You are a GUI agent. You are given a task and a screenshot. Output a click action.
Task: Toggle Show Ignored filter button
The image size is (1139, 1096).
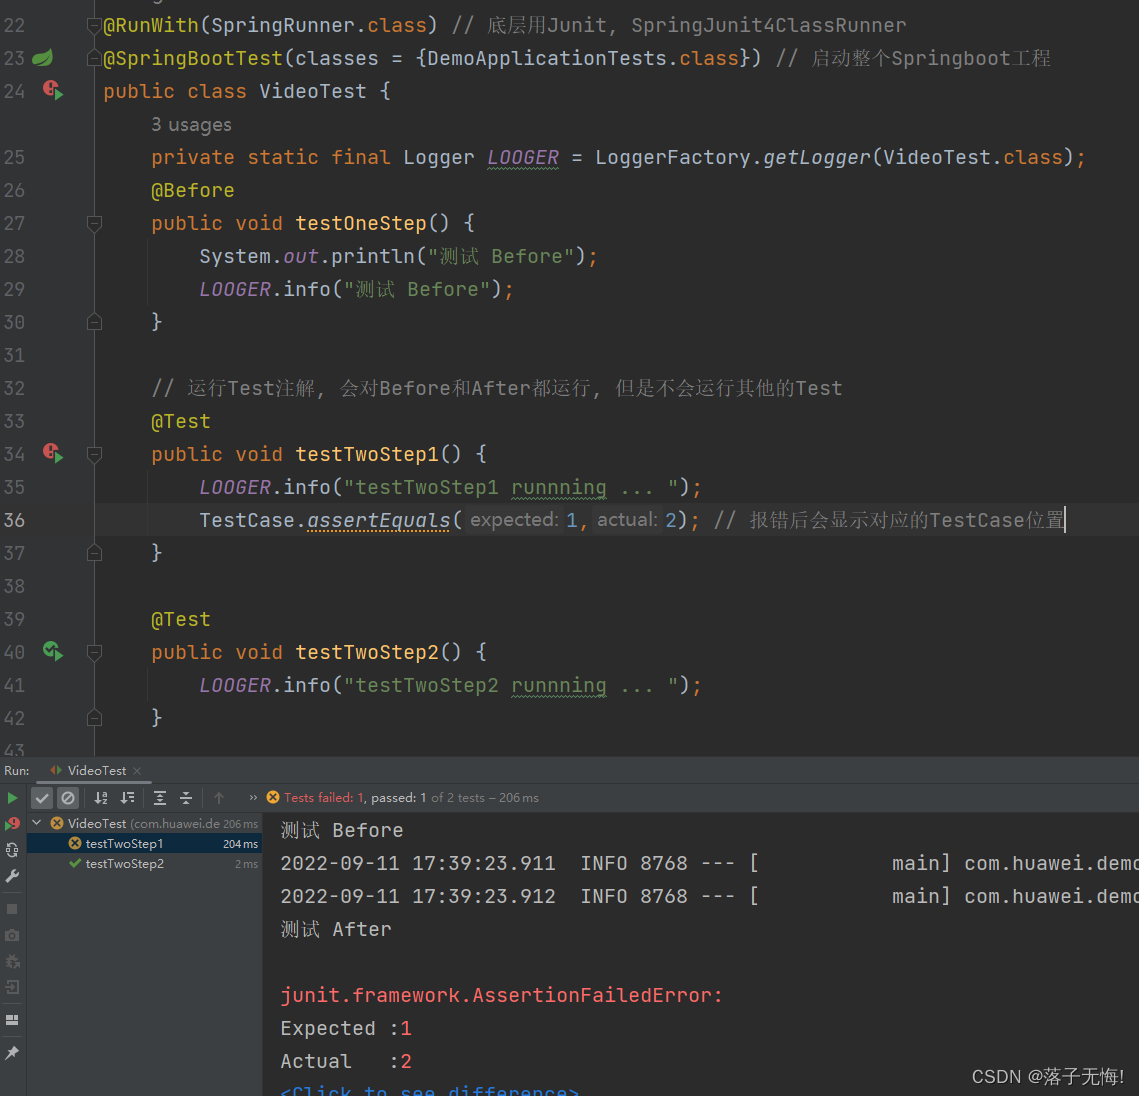coord(68,797)
